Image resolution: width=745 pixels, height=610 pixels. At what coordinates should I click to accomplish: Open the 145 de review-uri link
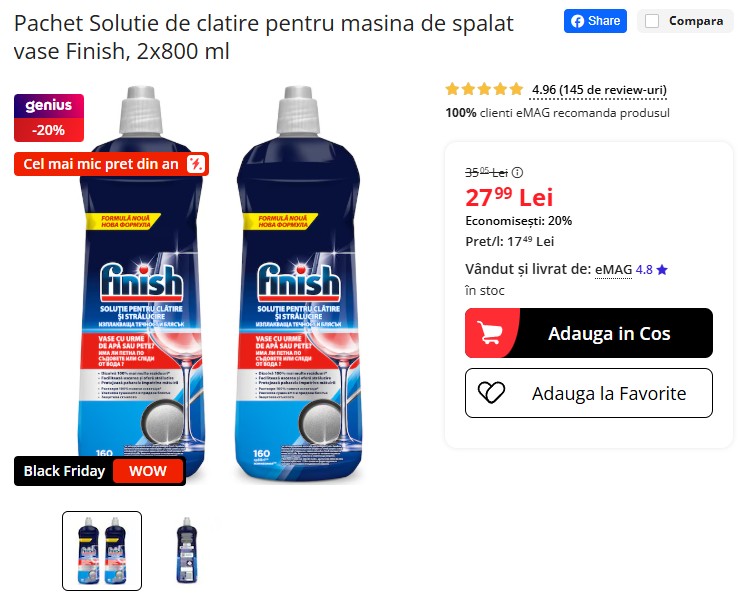click(x=598, y=90)
